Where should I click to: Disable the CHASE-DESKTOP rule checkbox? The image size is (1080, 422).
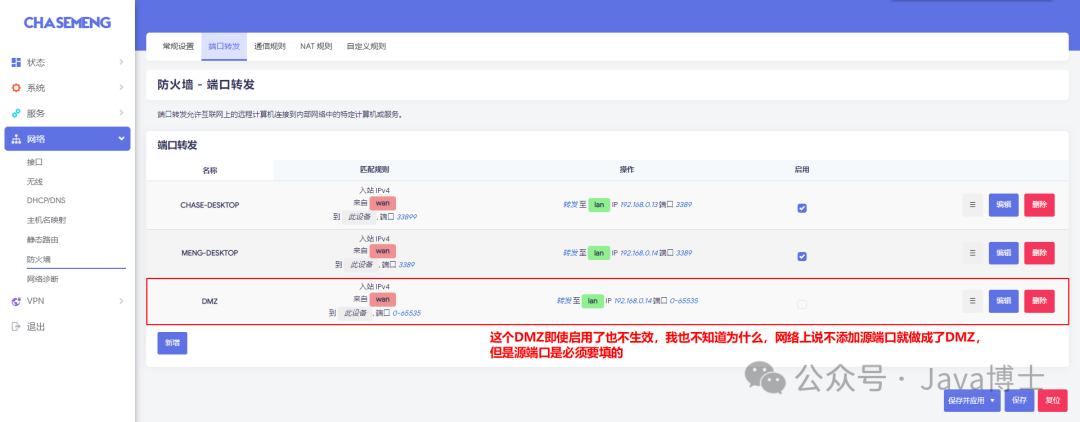tap(802, 208)
